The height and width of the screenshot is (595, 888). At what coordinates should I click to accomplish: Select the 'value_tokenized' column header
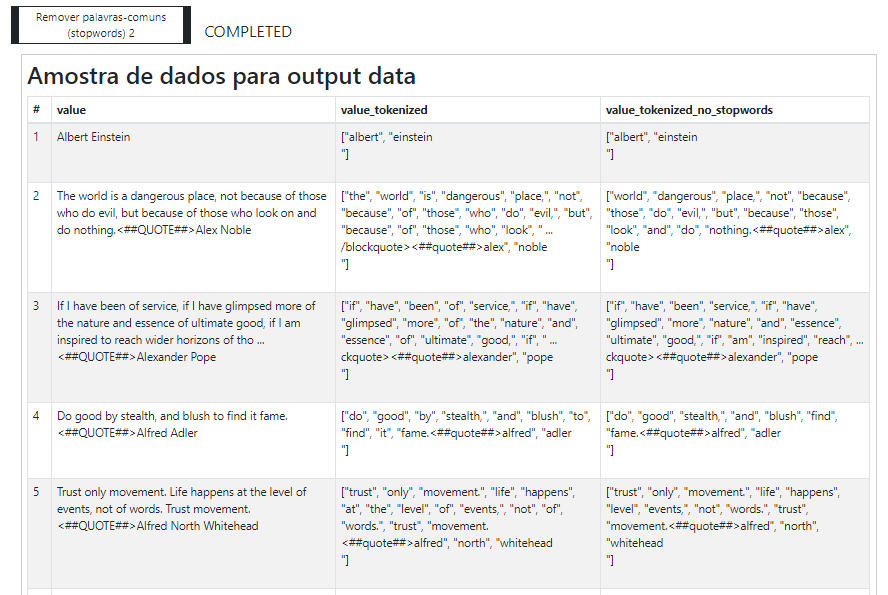coord(468,110)
